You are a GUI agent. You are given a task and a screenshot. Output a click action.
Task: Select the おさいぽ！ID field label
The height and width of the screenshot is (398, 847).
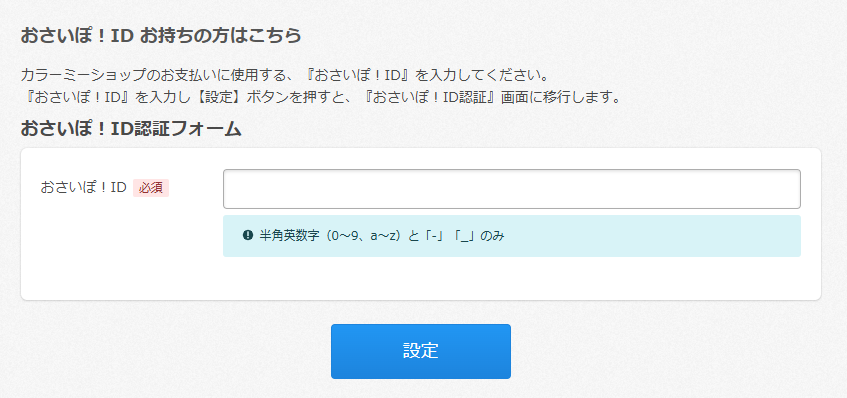[84, 187]
